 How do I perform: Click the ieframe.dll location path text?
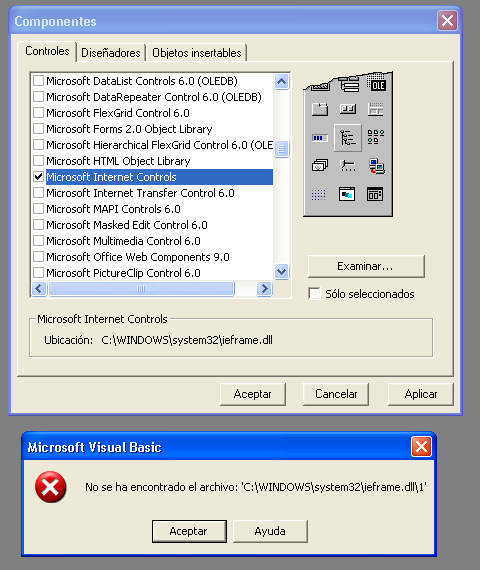187,340
